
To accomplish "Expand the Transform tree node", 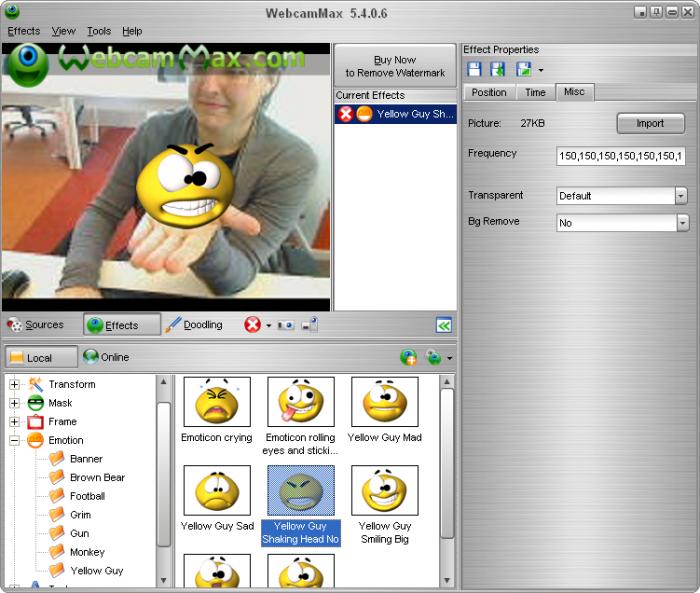I will 14,384.
